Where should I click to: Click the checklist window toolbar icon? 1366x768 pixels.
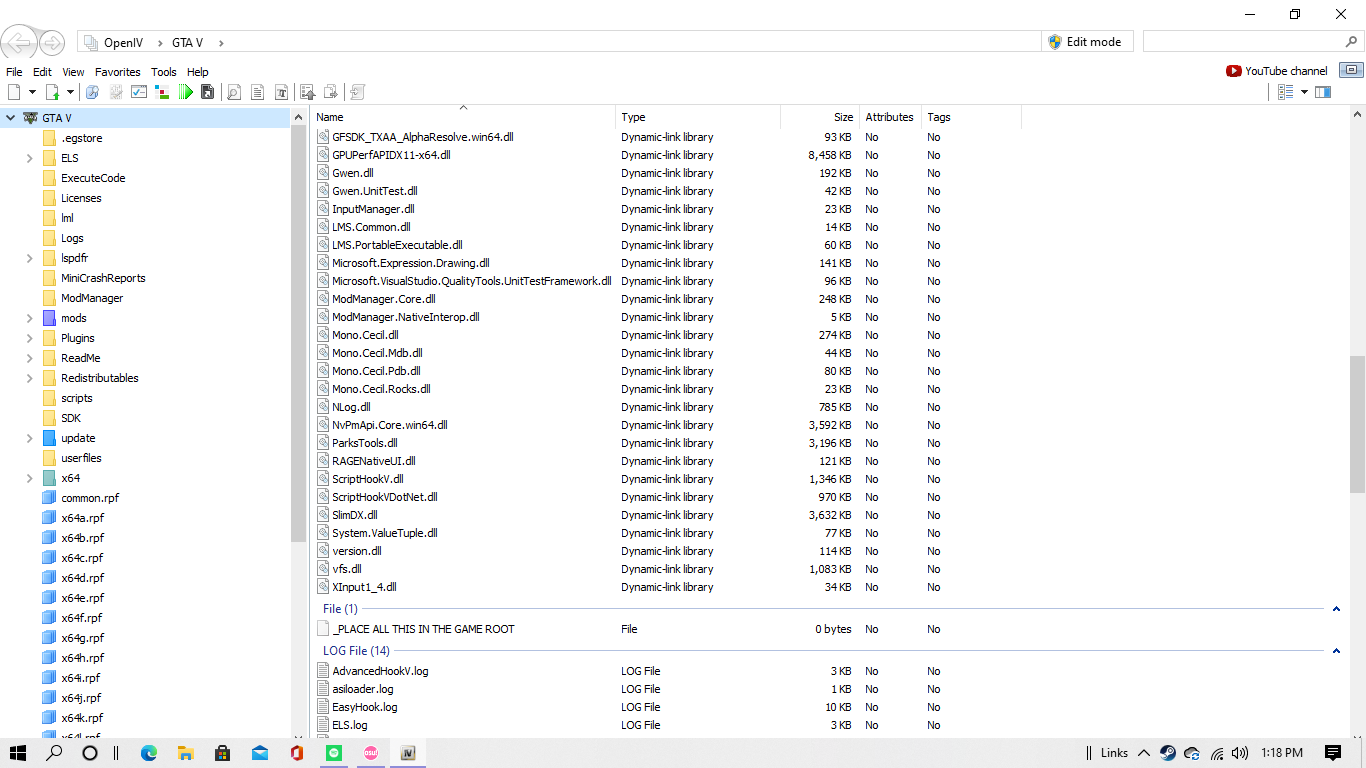tap(139, 92)
